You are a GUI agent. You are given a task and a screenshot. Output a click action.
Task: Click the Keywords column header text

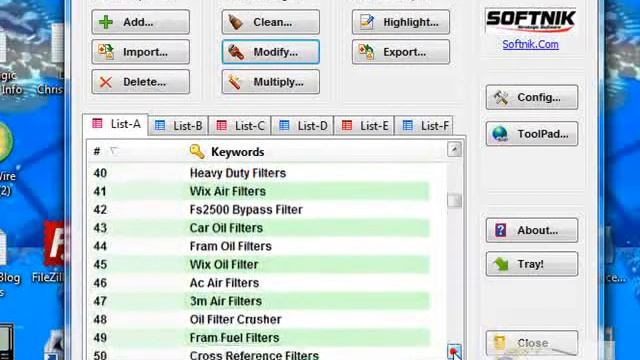(238, 152)
